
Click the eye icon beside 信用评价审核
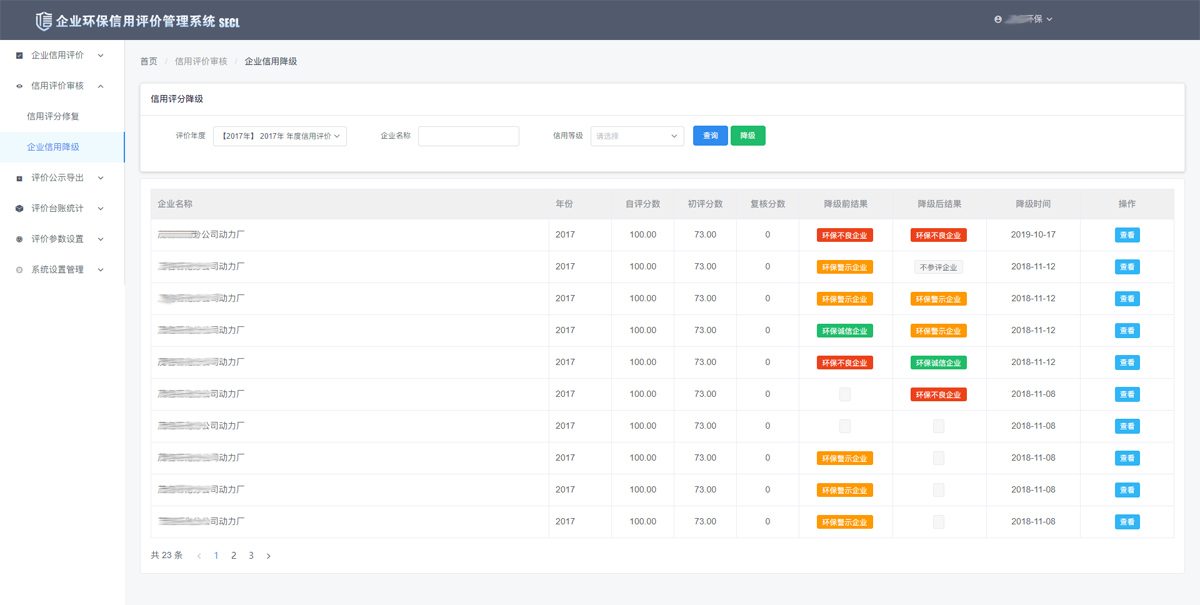(x=19, y=86)
